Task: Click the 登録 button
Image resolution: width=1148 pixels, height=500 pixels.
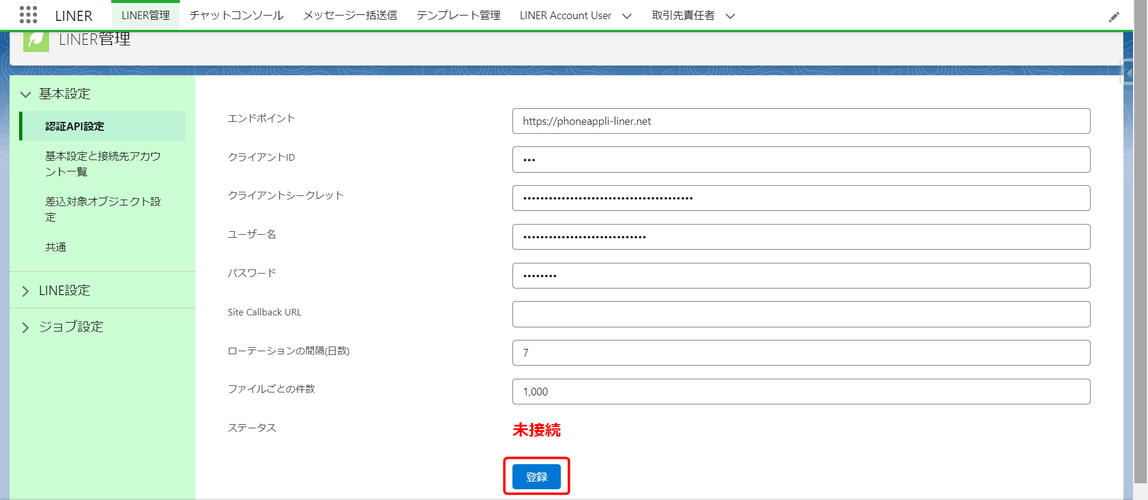Action: (x=536, y=477)
